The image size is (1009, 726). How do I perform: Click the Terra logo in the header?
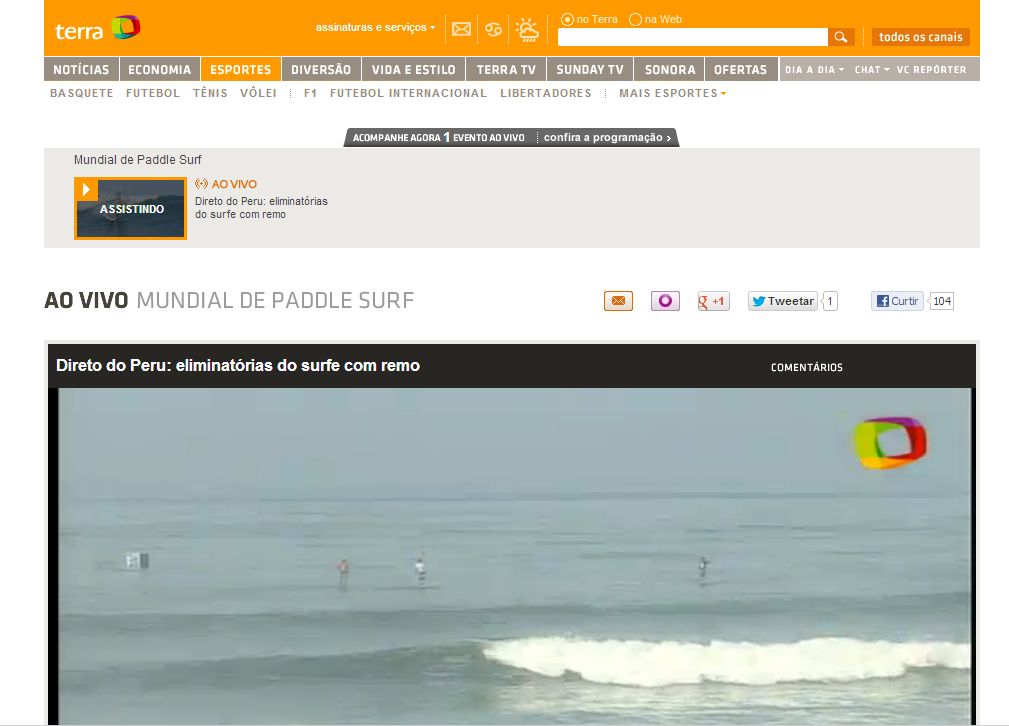click(98, 28)
